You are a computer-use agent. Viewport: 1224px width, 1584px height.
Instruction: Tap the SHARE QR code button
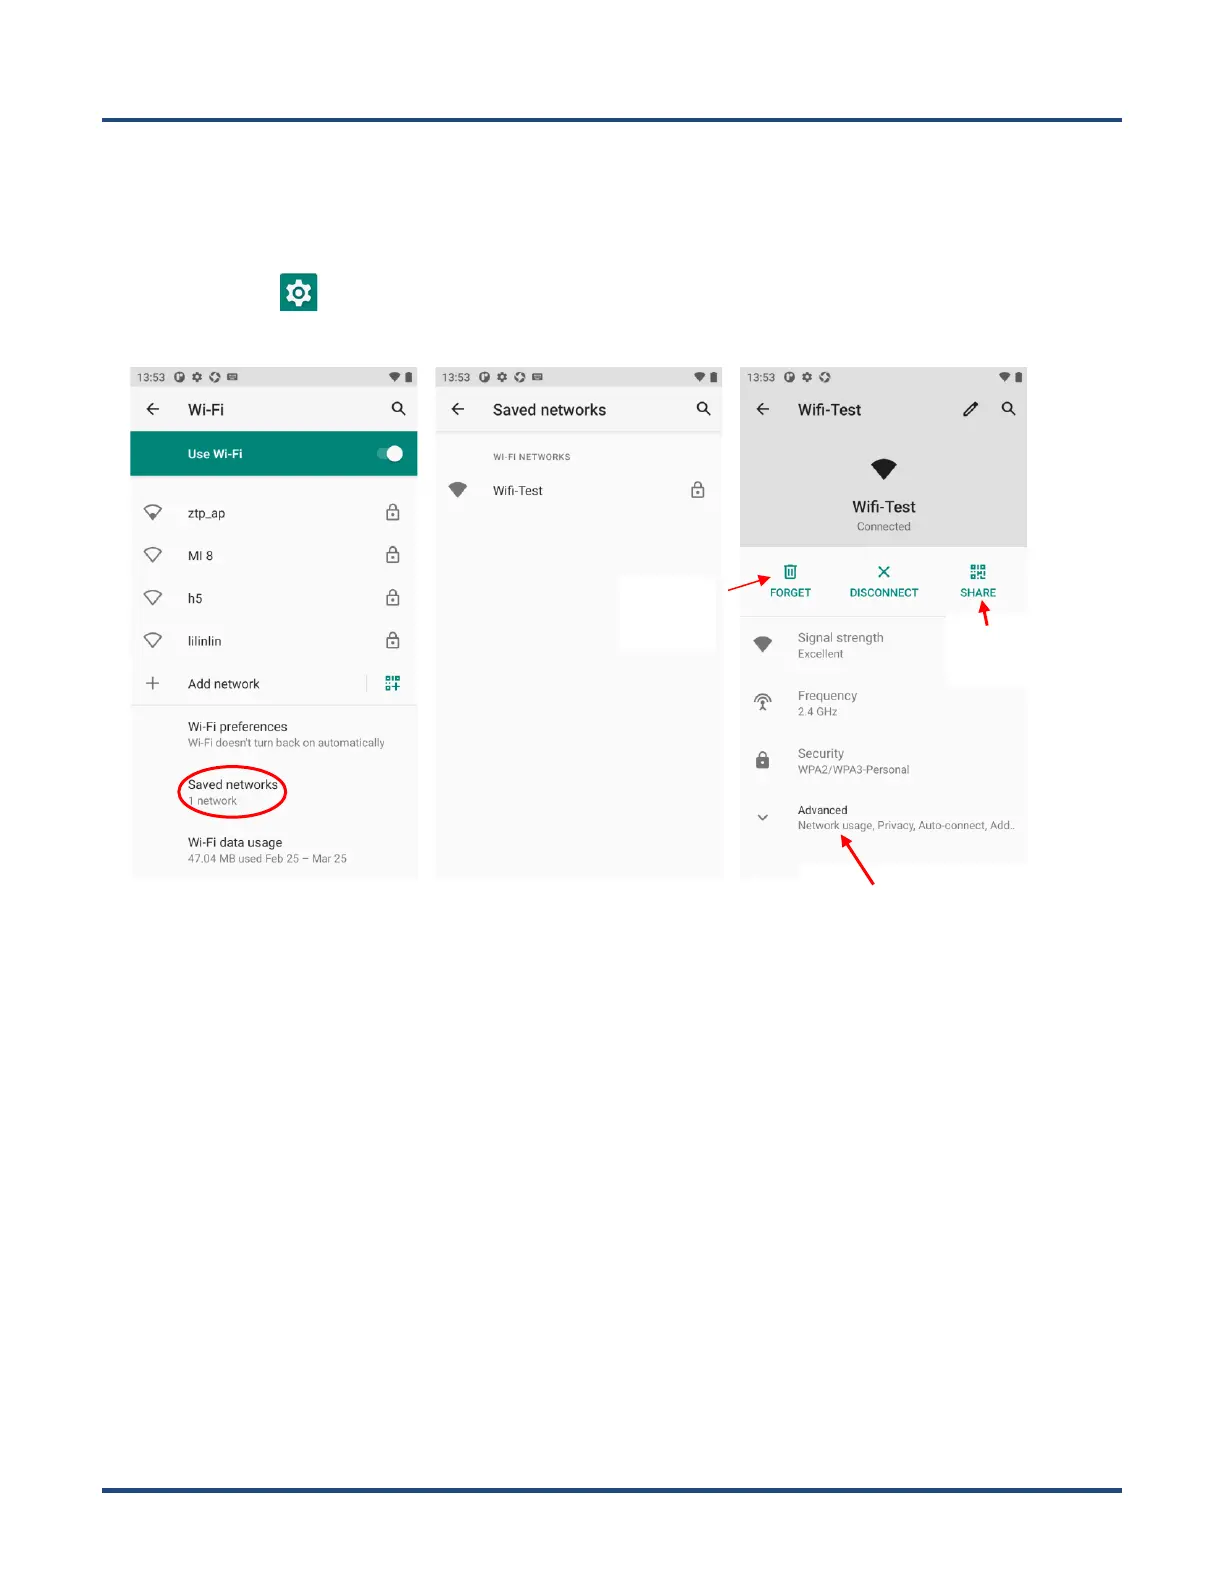tap(978, 581)
